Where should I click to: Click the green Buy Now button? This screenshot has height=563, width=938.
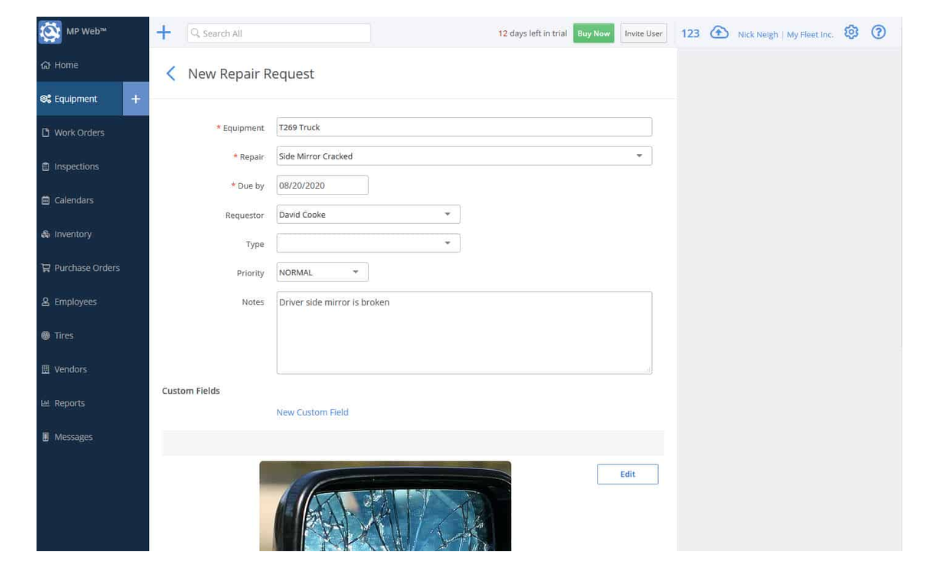593,33
